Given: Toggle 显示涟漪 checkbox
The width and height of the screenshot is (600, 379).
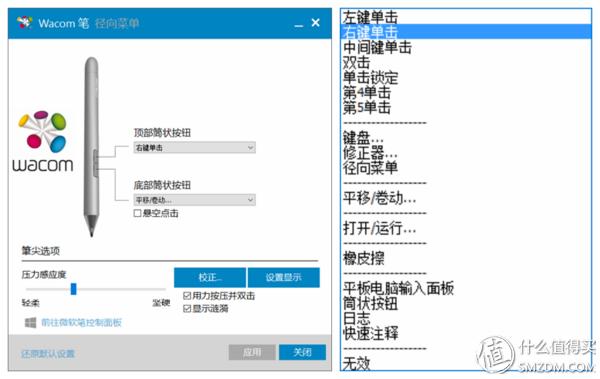Looking at the screenshot, I should [x=187, y=308].
